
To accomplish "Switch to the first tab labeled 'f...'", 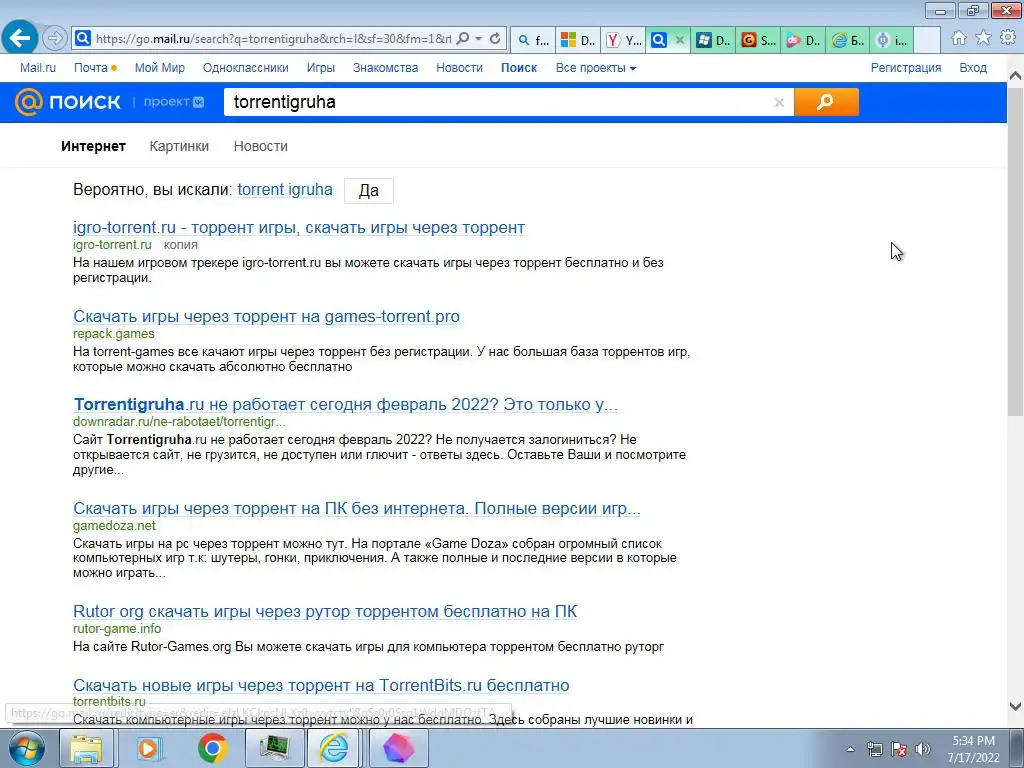I will (x=533, y=40).
